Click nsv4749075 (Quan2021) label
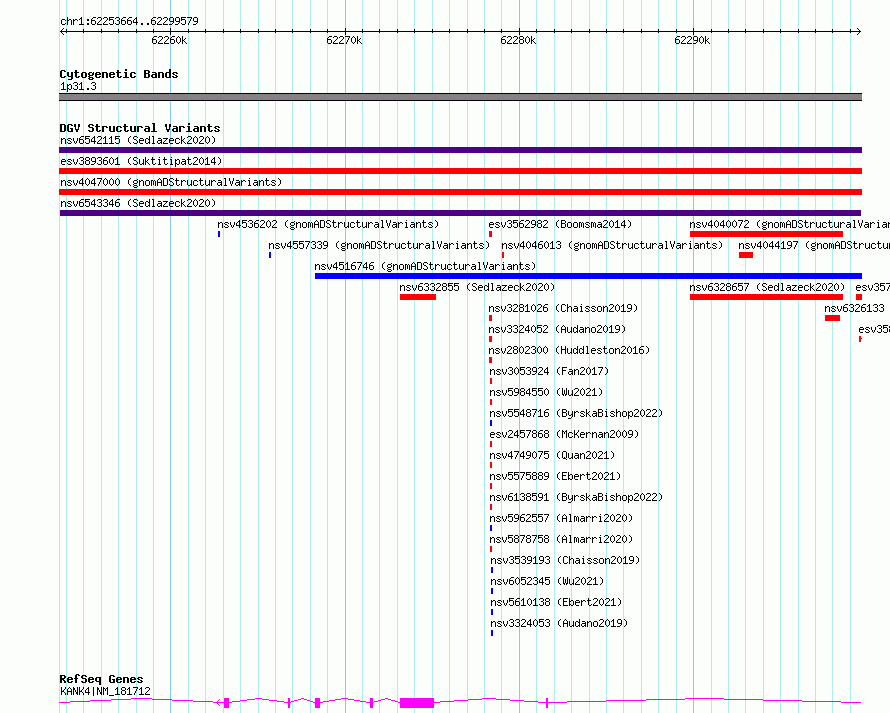This screenshot has width=890, height=713. 552,455
